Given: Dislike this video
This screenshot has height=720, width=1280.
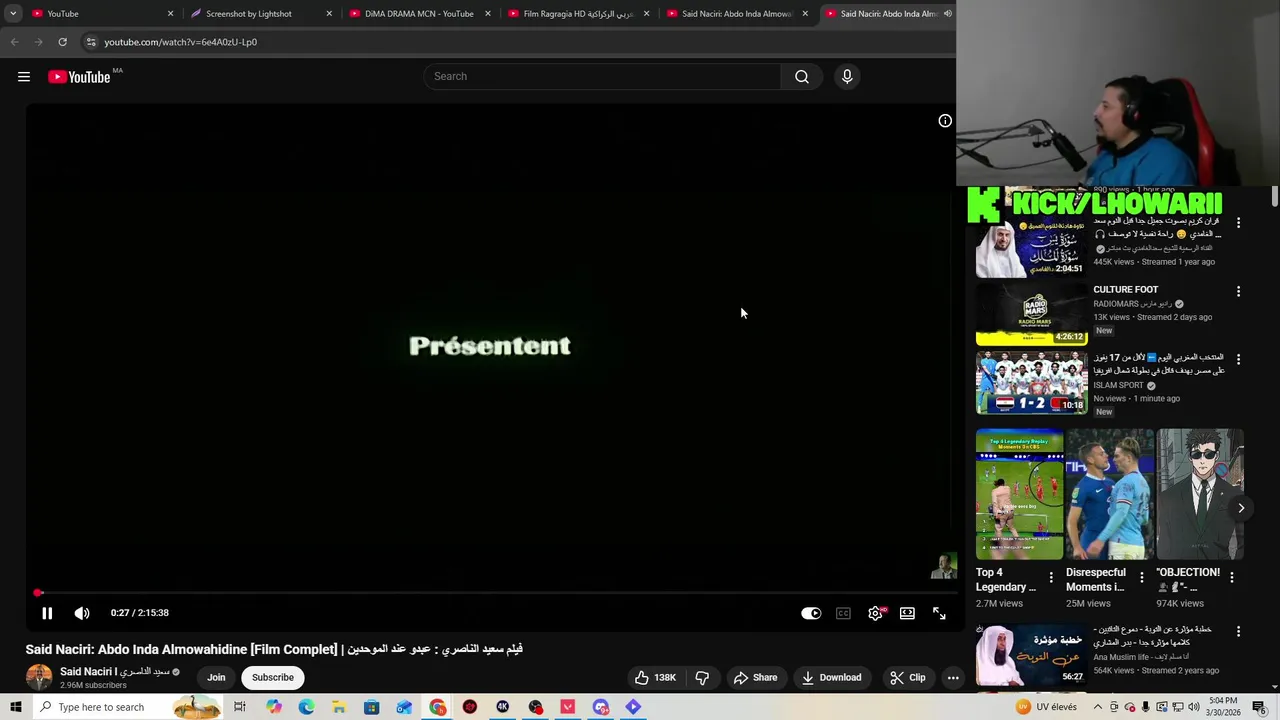Looking at the screenshot, I should coord(702,677).
